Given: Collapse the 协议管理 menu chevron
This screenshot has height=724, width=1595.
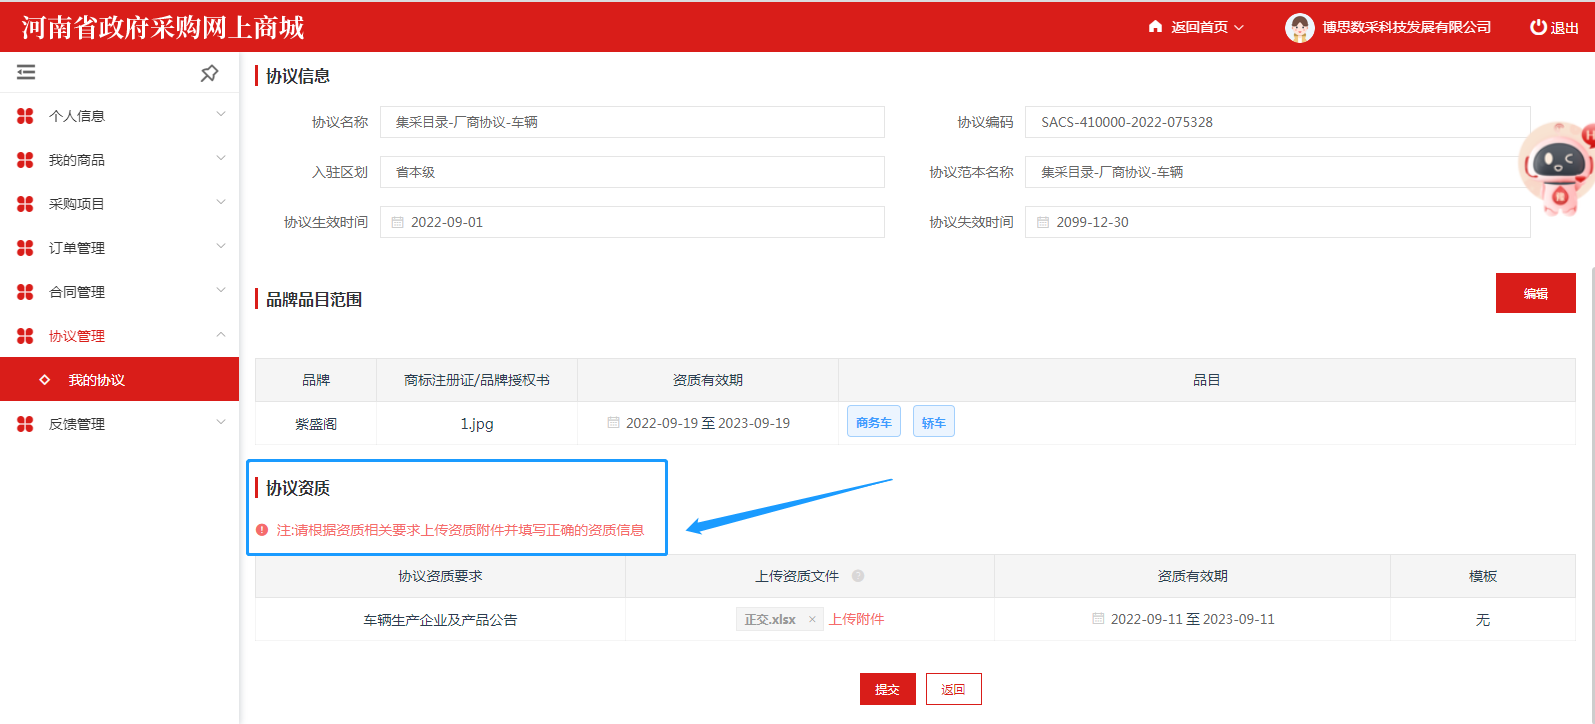Looking at the screenshot, I should coord(221,335).
